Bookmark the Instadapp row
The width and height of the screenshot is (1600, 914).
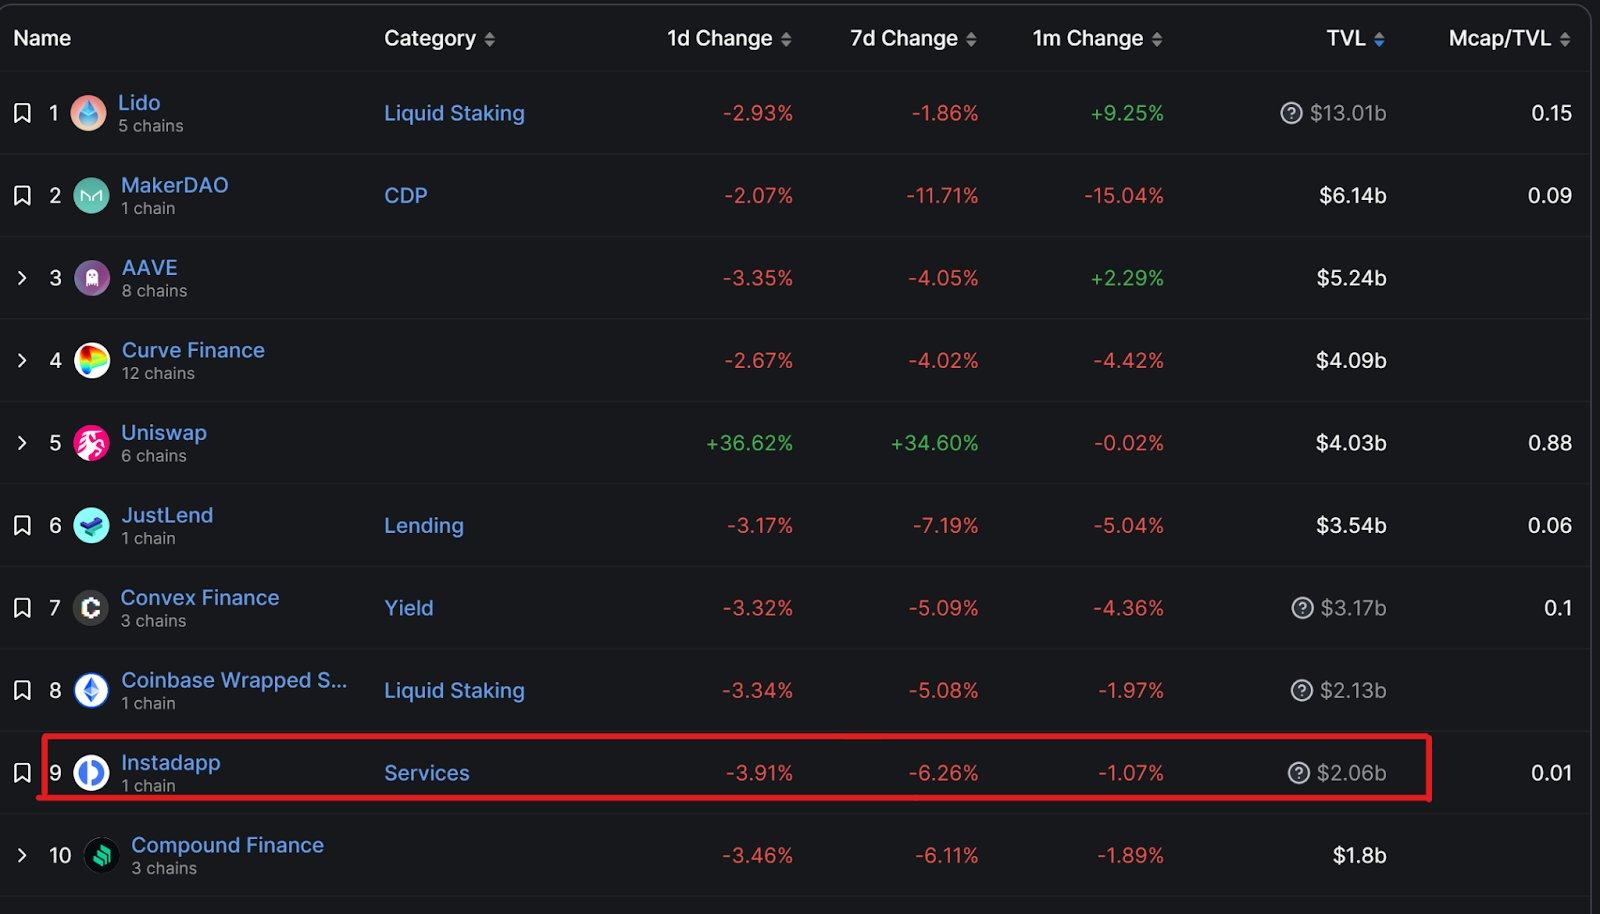coord(22,773)
